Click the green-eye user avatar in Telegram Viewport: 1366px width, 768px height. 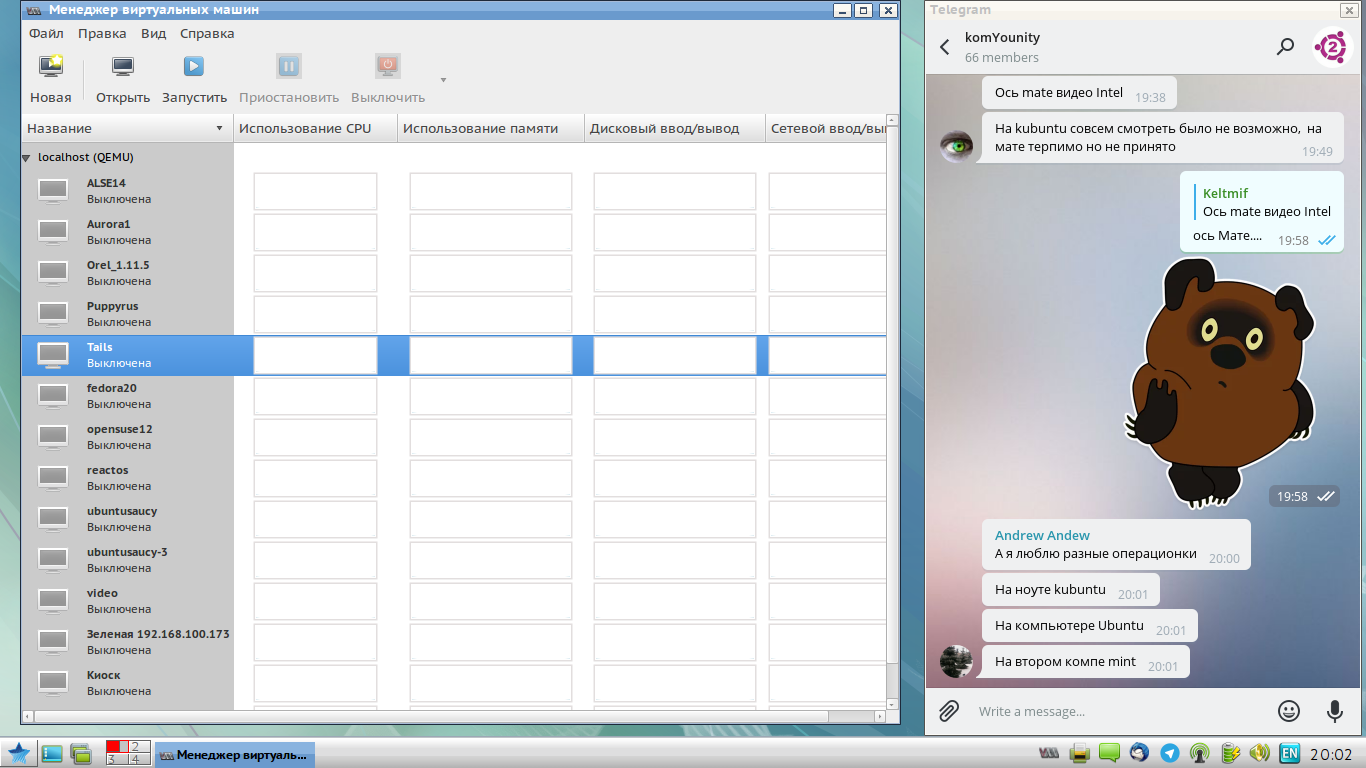(957, 146)
